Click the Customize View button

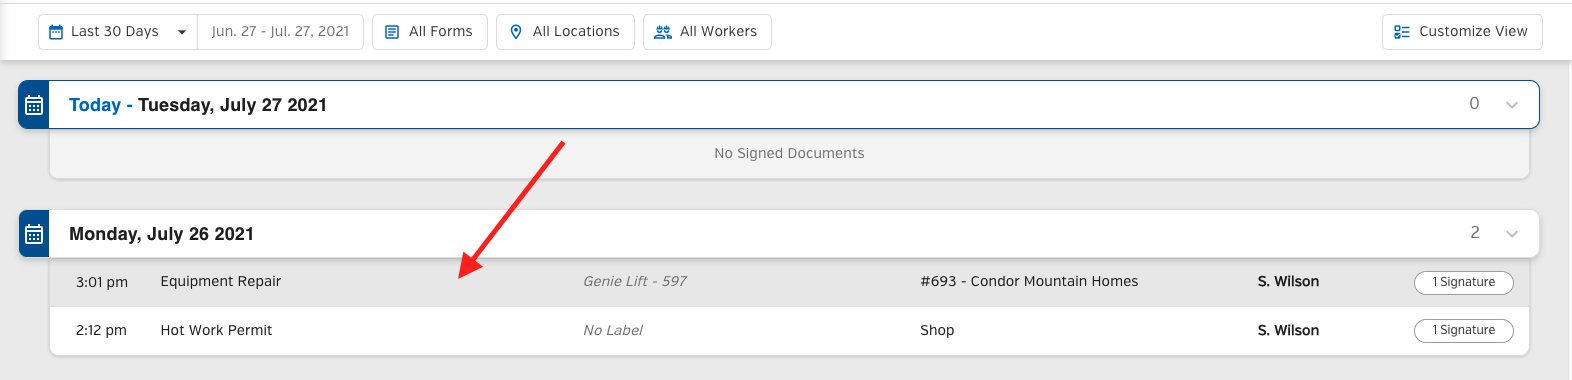click(1462, 32)
